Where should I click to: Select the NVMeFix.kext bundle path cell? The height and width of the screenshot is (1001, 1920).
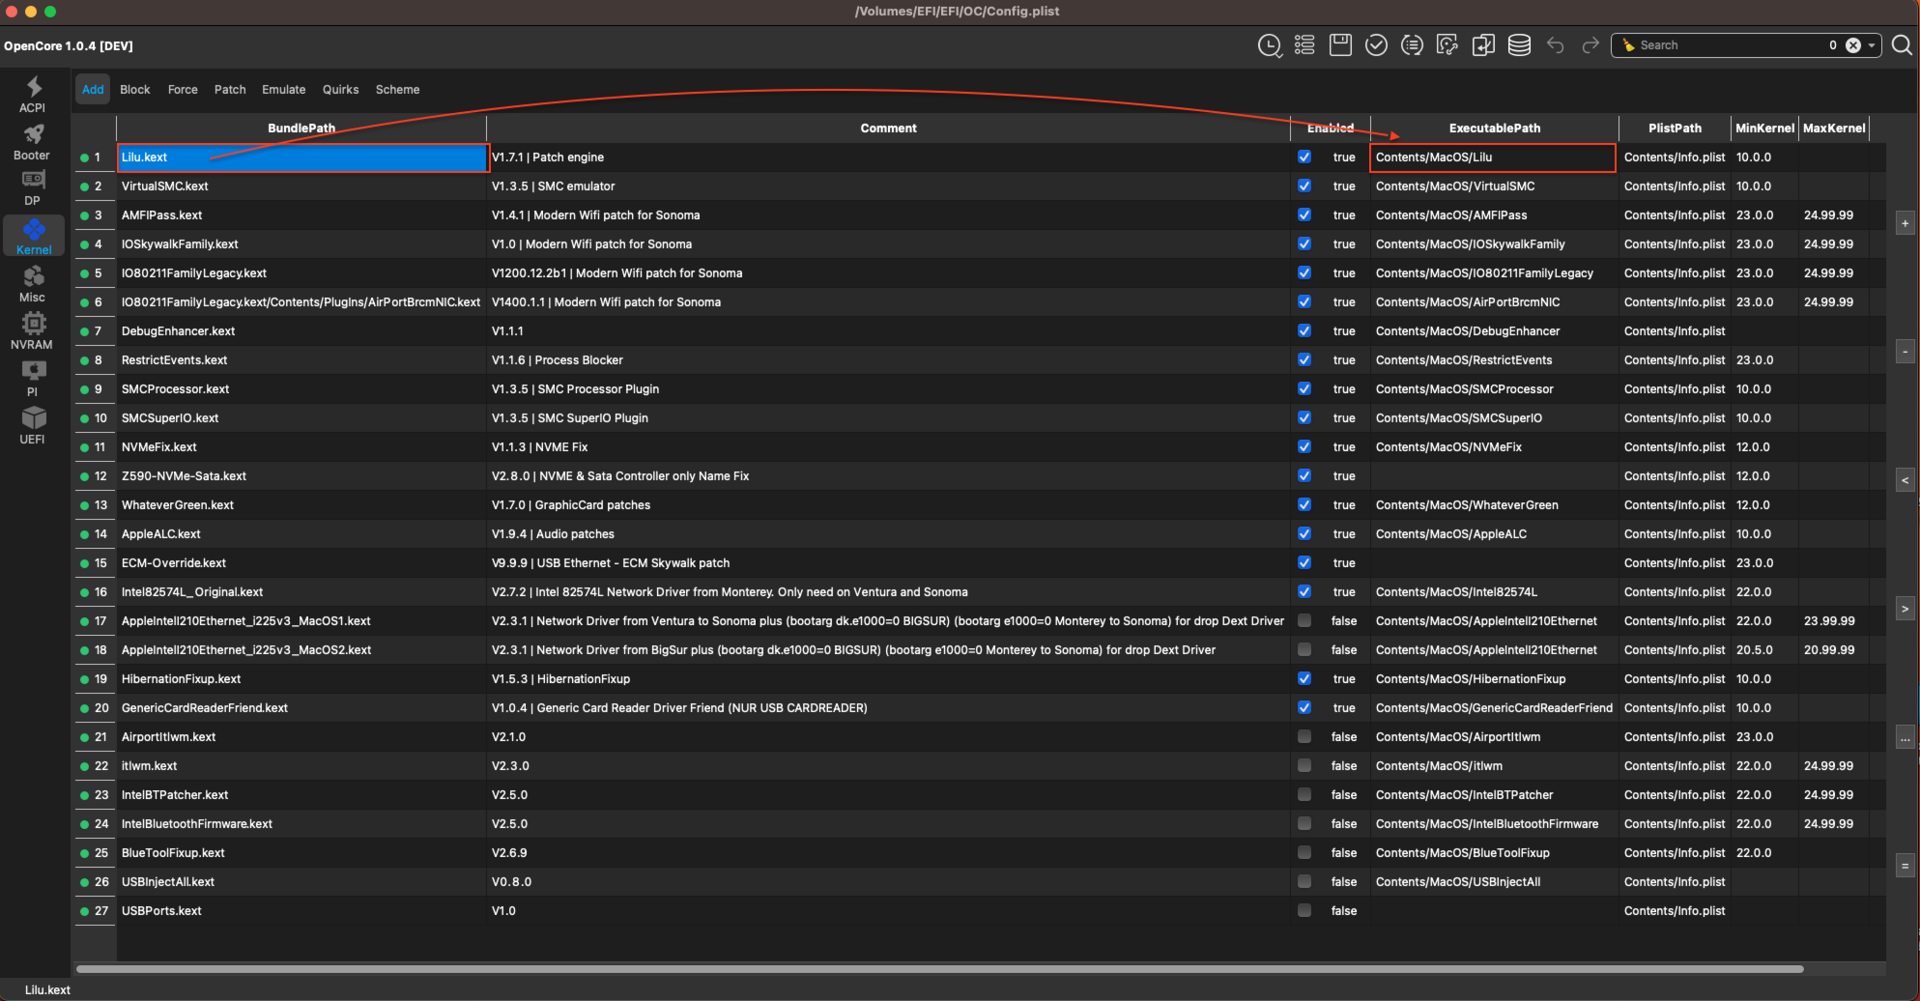(x=301, y=447)
